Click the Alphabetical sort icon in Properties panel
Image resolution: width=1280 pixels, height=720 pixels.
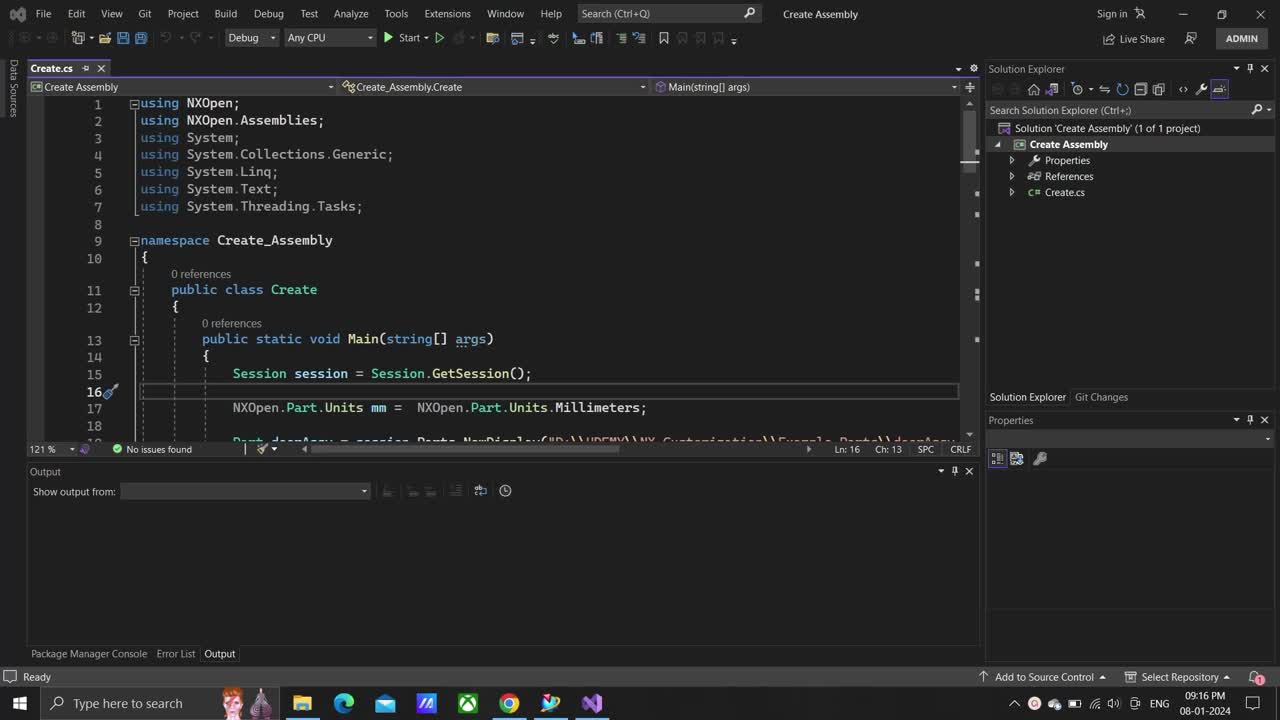tap(1017, 459)
